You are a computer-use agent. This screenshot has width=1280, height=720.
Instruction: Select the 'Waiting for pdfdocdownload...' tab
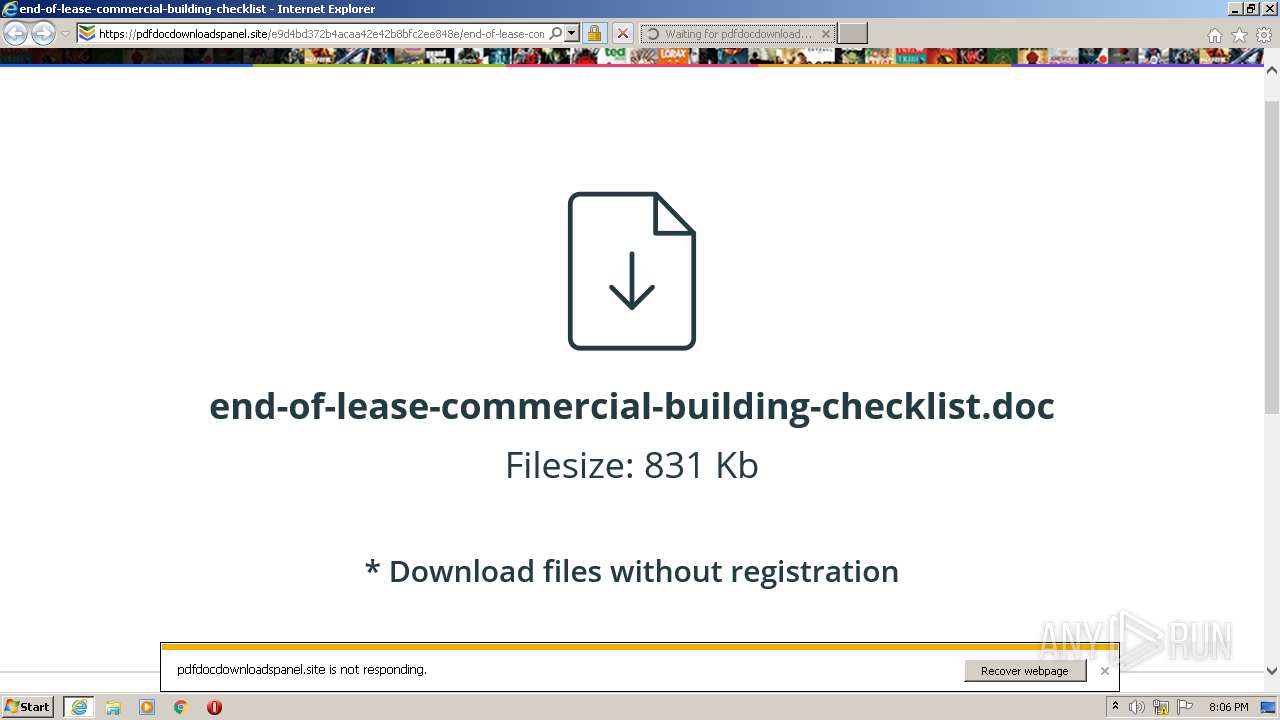(738, 33)
